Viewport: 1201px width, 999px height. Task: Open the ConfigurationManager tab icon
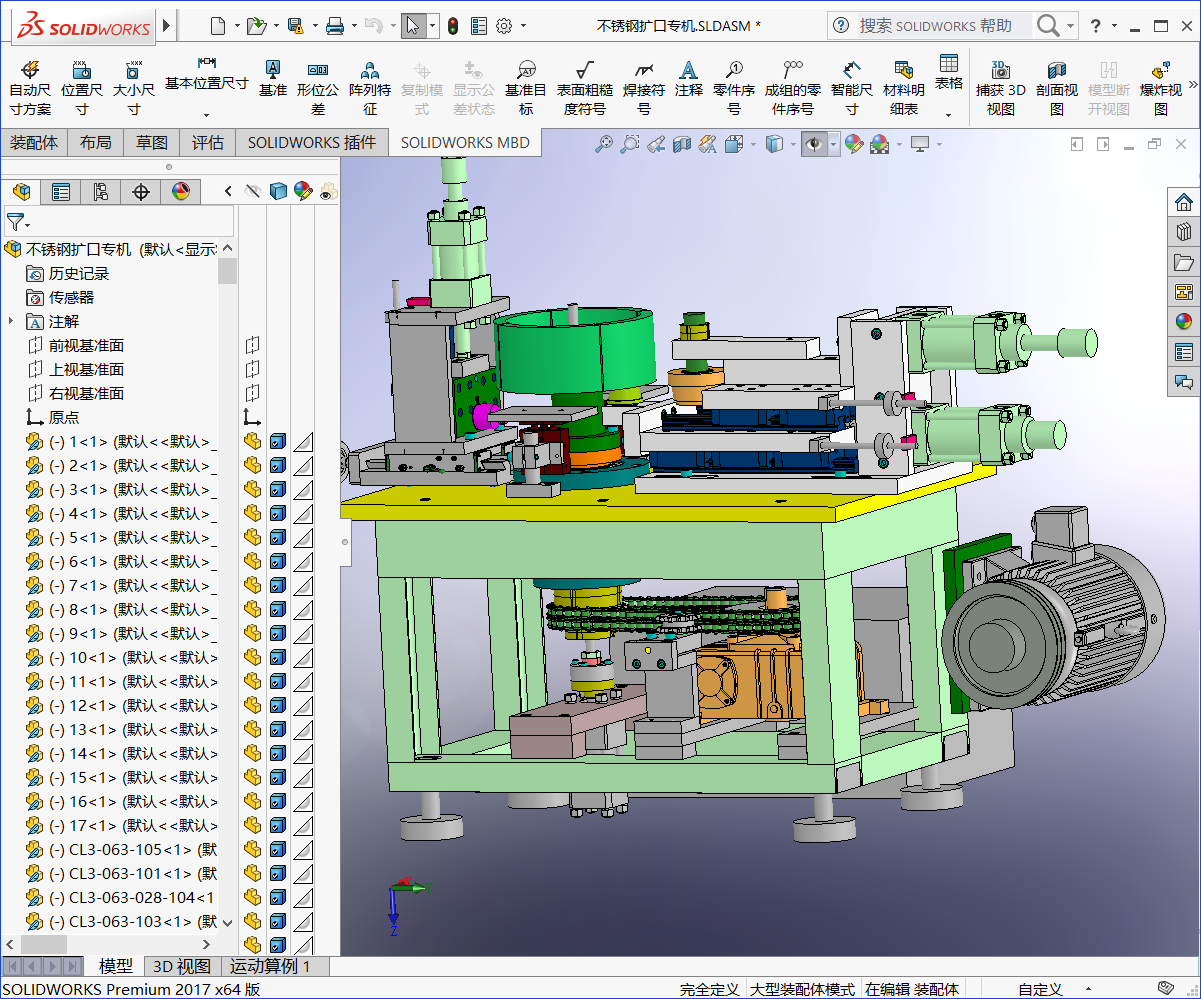[100, 191]
